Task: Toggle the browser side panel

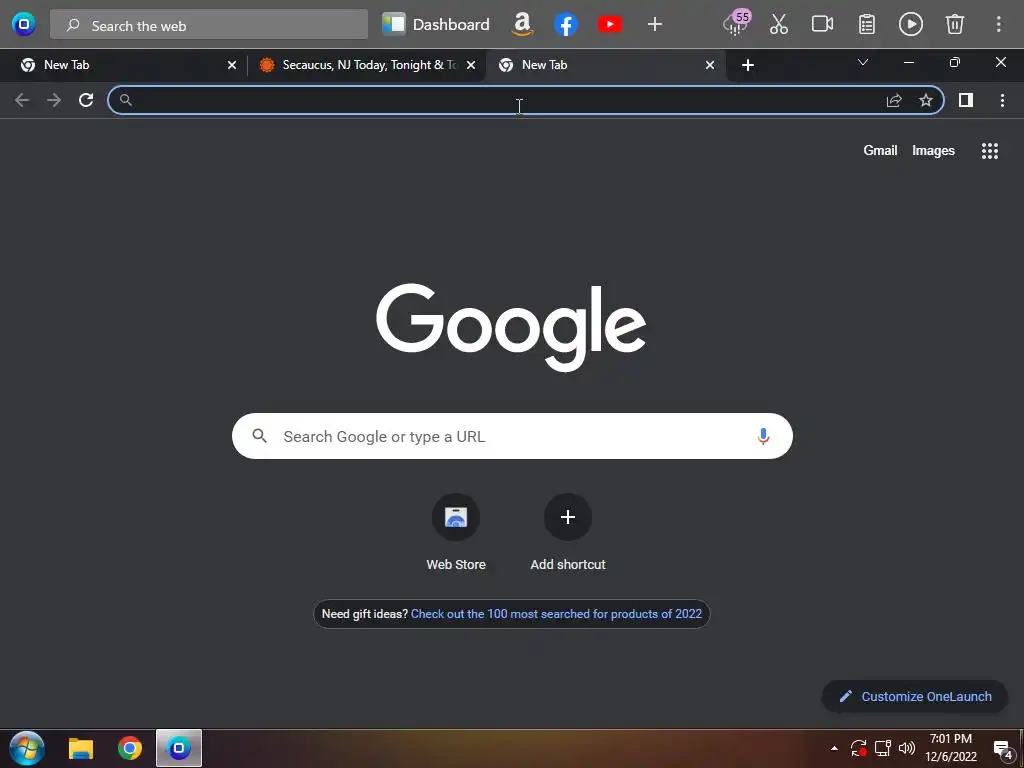Action: click(966, 100)
